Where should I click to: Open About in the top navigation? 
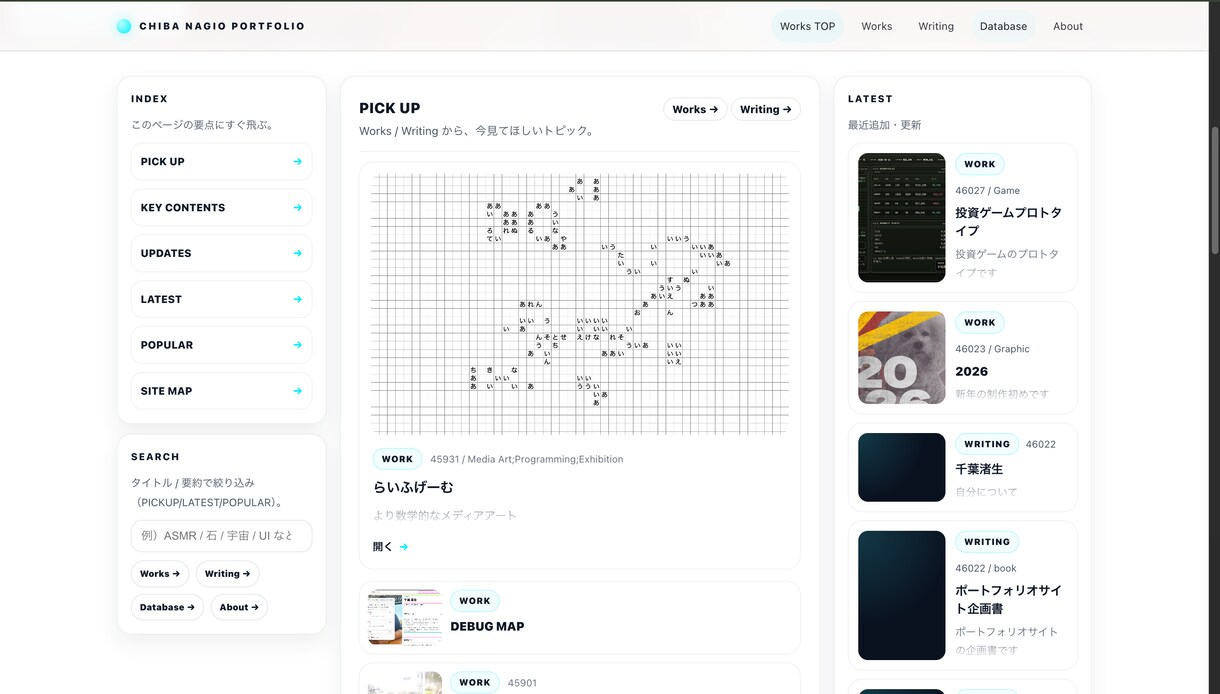(x=1068, y=26)
